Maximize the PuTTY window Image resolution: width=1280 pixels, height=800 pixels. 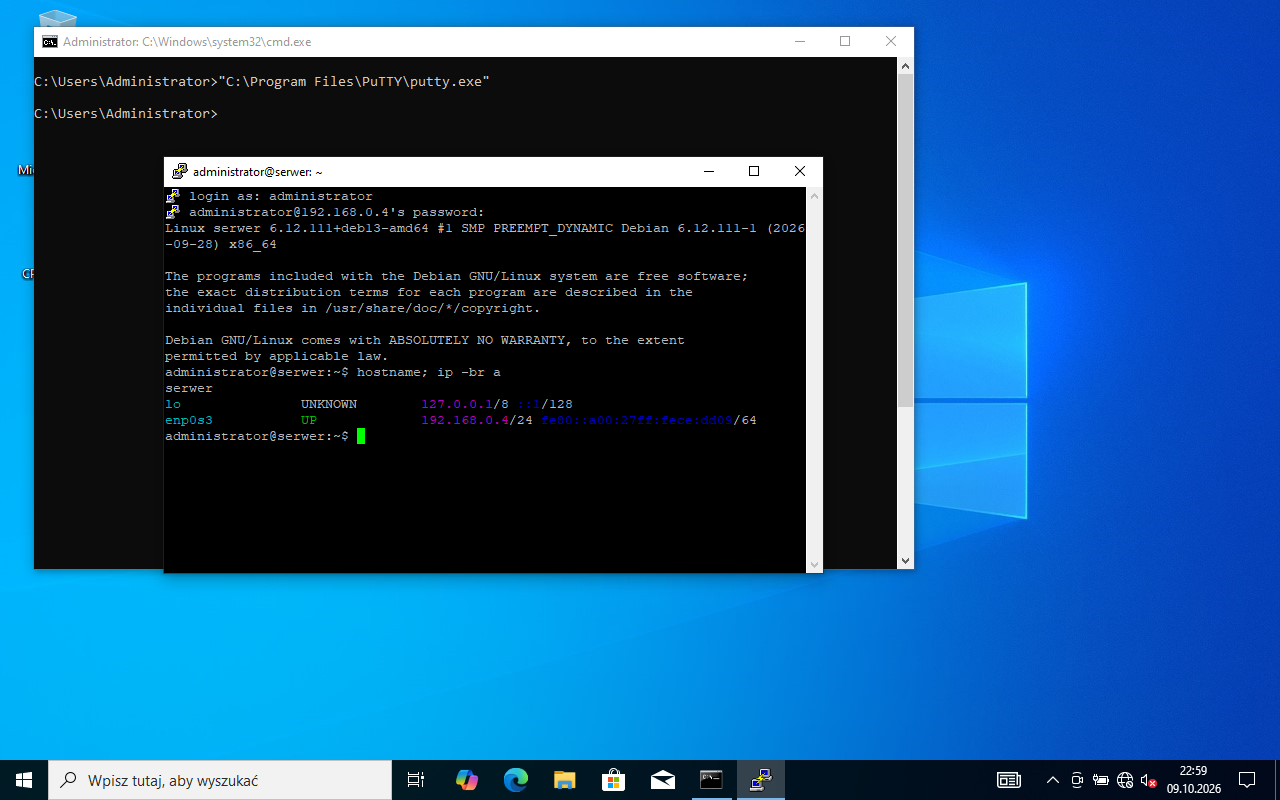pyautogui.click(x=754, y=172)
